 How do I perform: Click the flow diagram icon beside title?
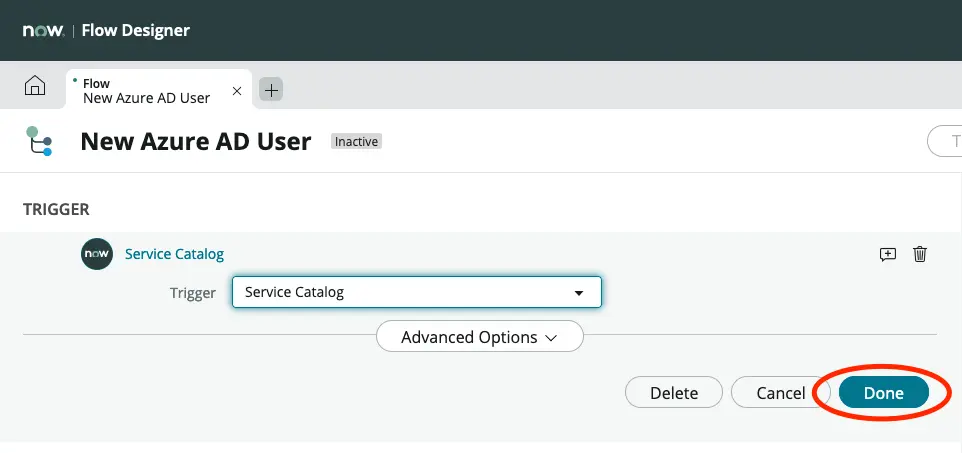coord(39,141)
